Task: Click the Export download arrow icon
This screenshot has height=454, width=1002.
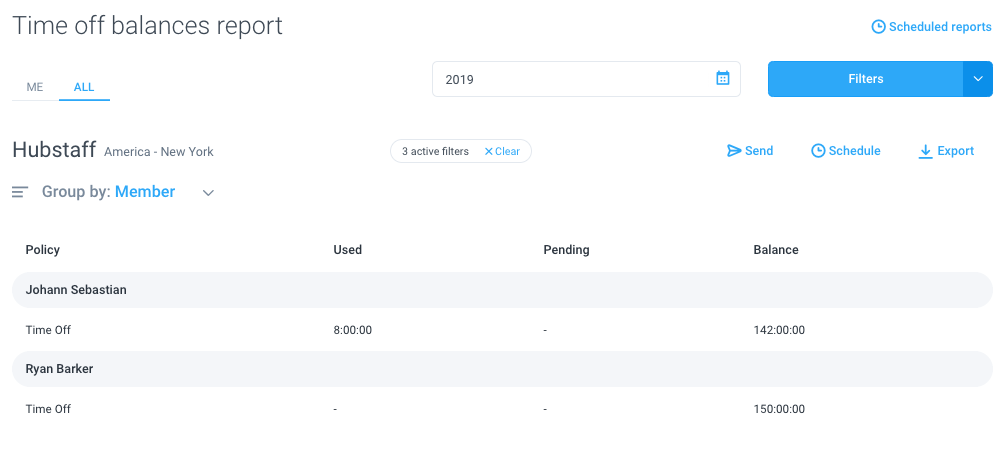Action: [925, 152]
